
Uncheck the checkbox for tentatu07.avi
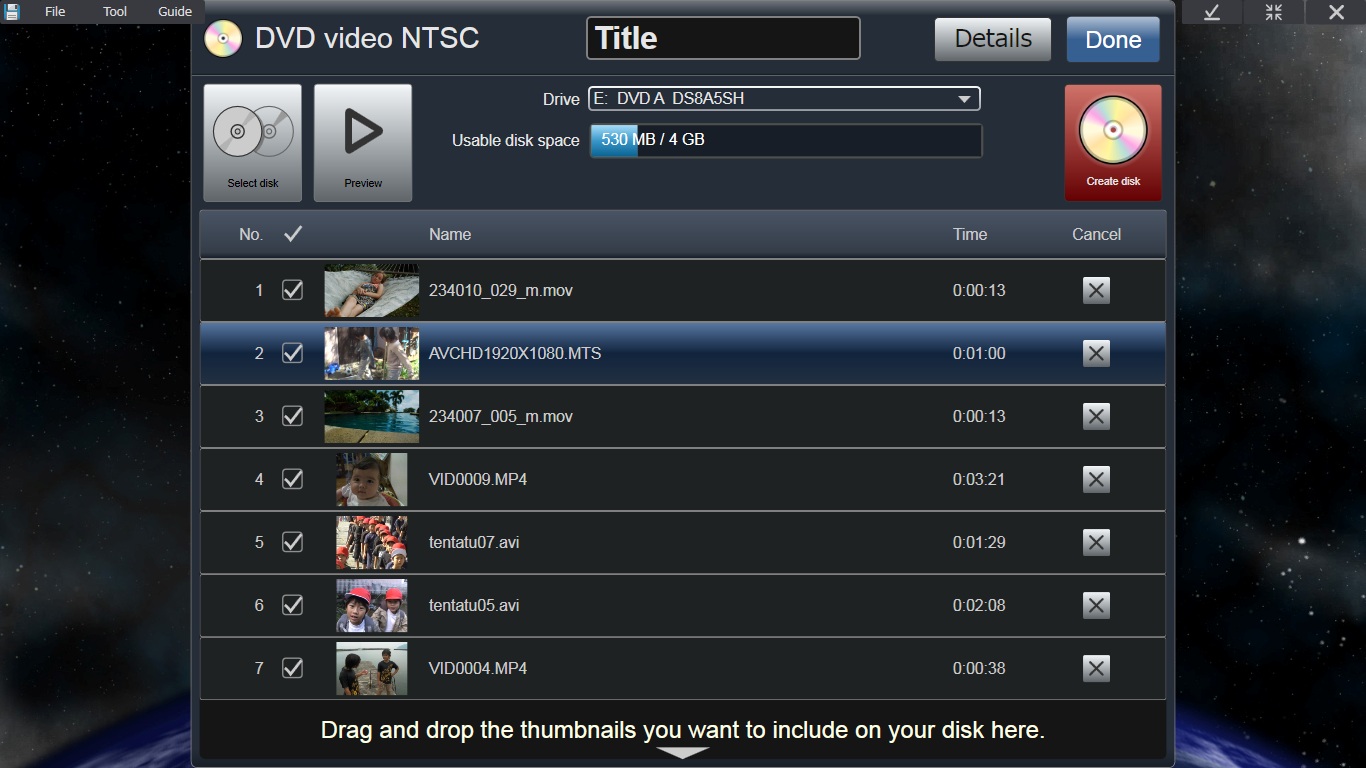(292, 542)
